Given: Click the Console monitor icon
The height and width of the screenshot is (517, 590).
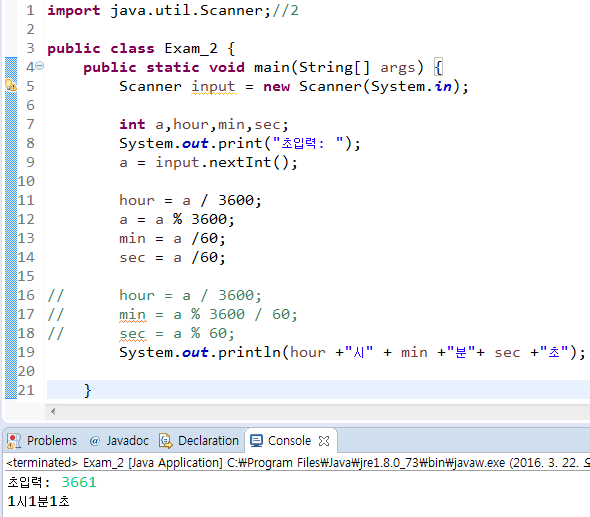Looking at the screenshot, I should pyautogui.click(x=257, y=441).
